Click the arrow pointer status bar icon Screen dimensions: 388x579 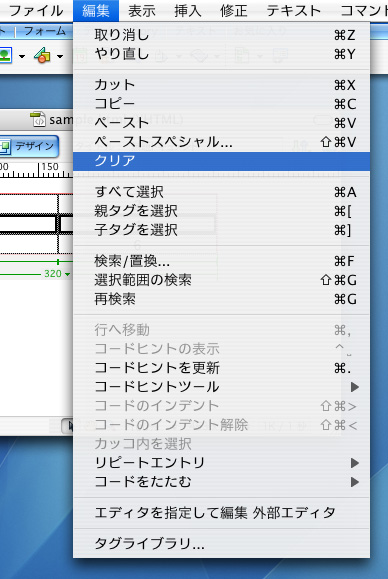coord(68,427)
